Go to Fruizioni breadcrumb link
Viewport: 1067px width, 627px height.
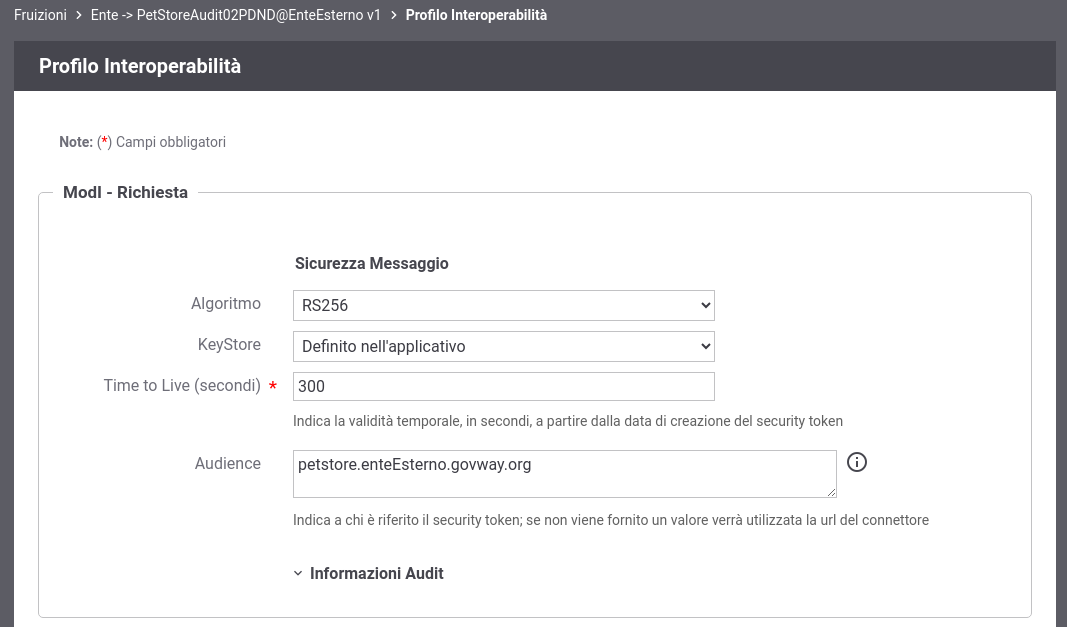[40, 15]
